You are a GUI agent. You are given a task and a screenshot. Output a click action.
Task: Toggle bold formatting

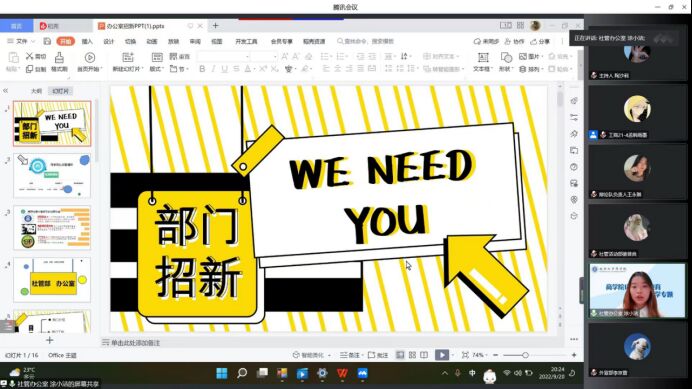pyautogui.click(x=202, y=69)
